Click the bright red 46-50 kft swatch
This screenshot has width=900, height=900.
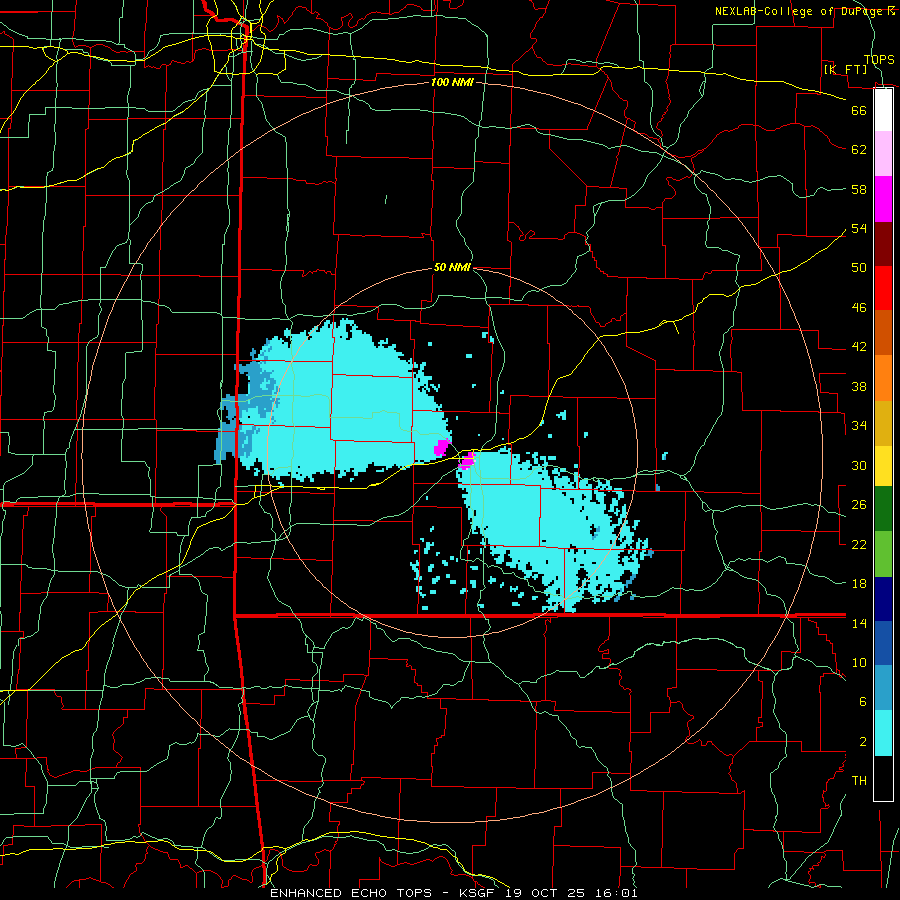click(x=883, y=288)
